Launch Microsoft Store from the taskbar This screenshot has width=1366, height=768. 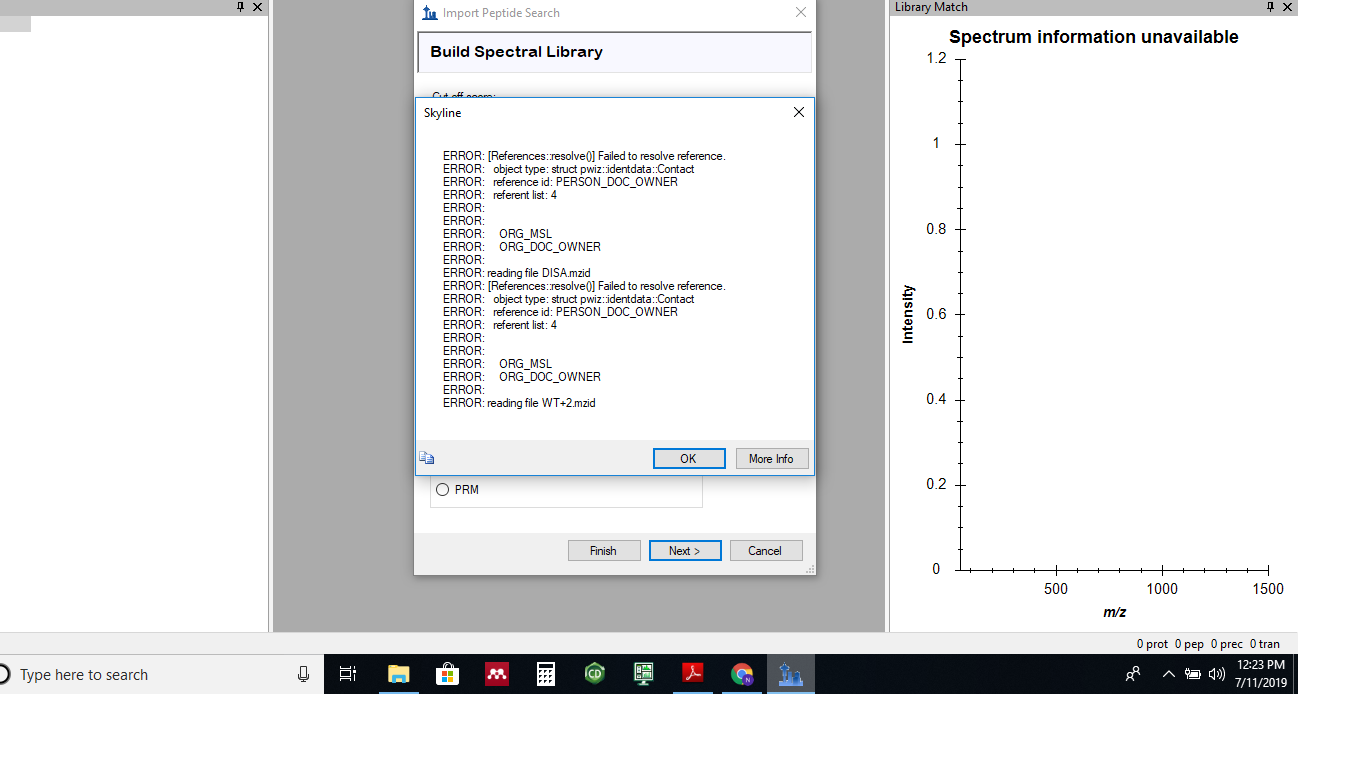[447, 675]
